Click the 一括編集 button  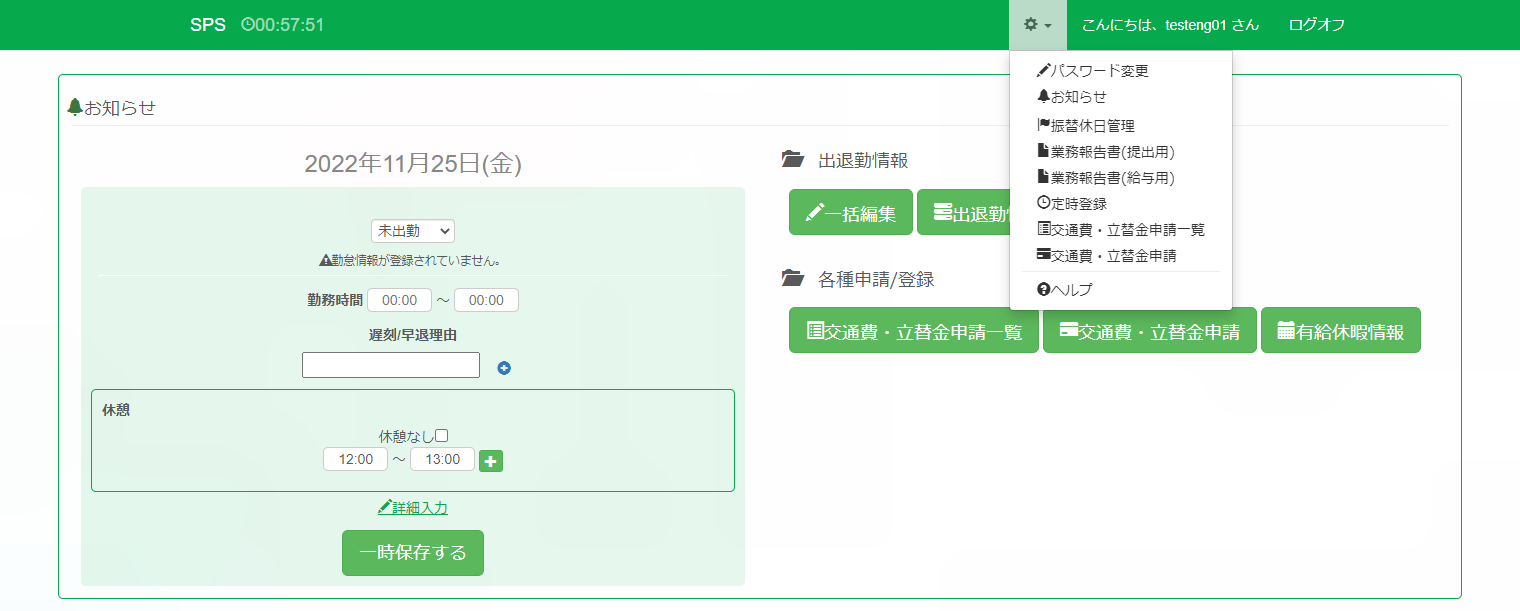(x=850, y=213)
